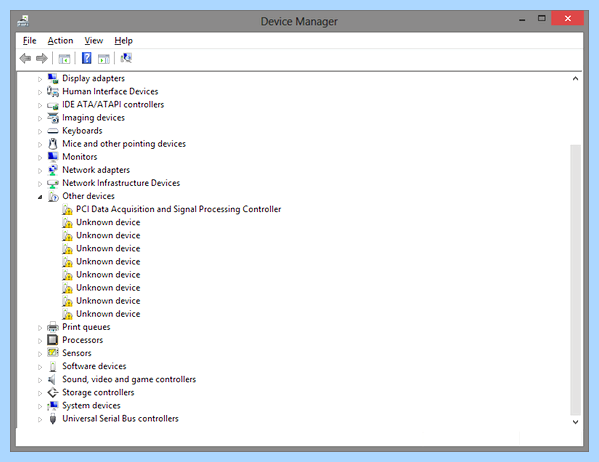
Task: Select the Imaging devices icon
Action: (x=53, y=118)
